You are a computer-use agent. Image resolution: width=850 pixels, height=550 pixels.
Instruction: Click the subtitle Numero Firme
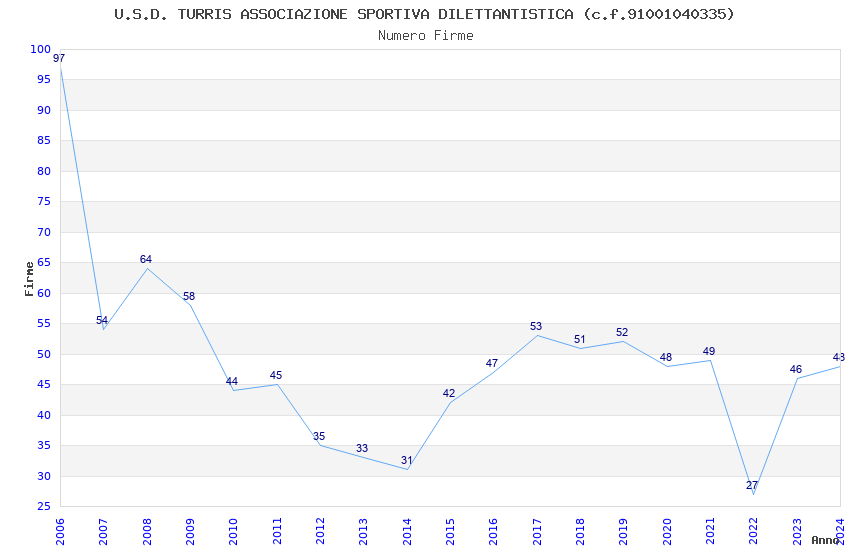(426, 36)
